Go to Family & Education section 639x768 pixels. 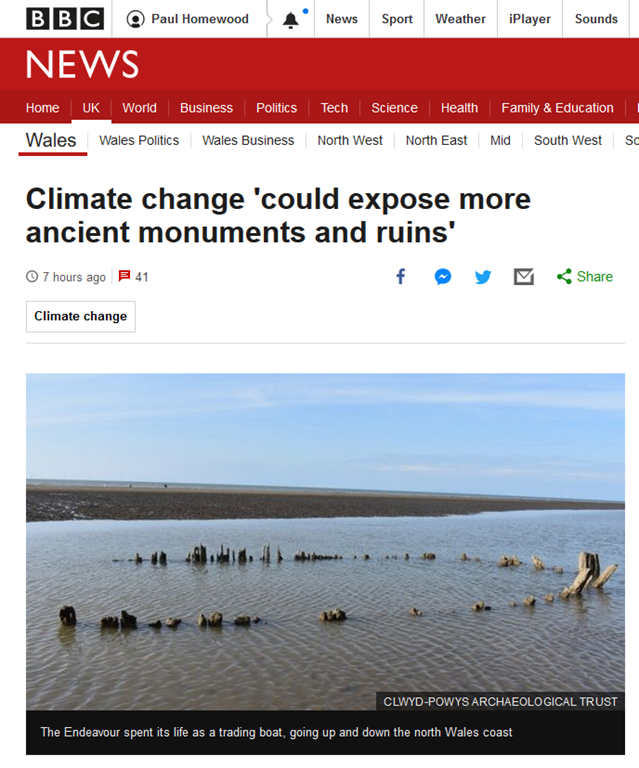(557, 108)
